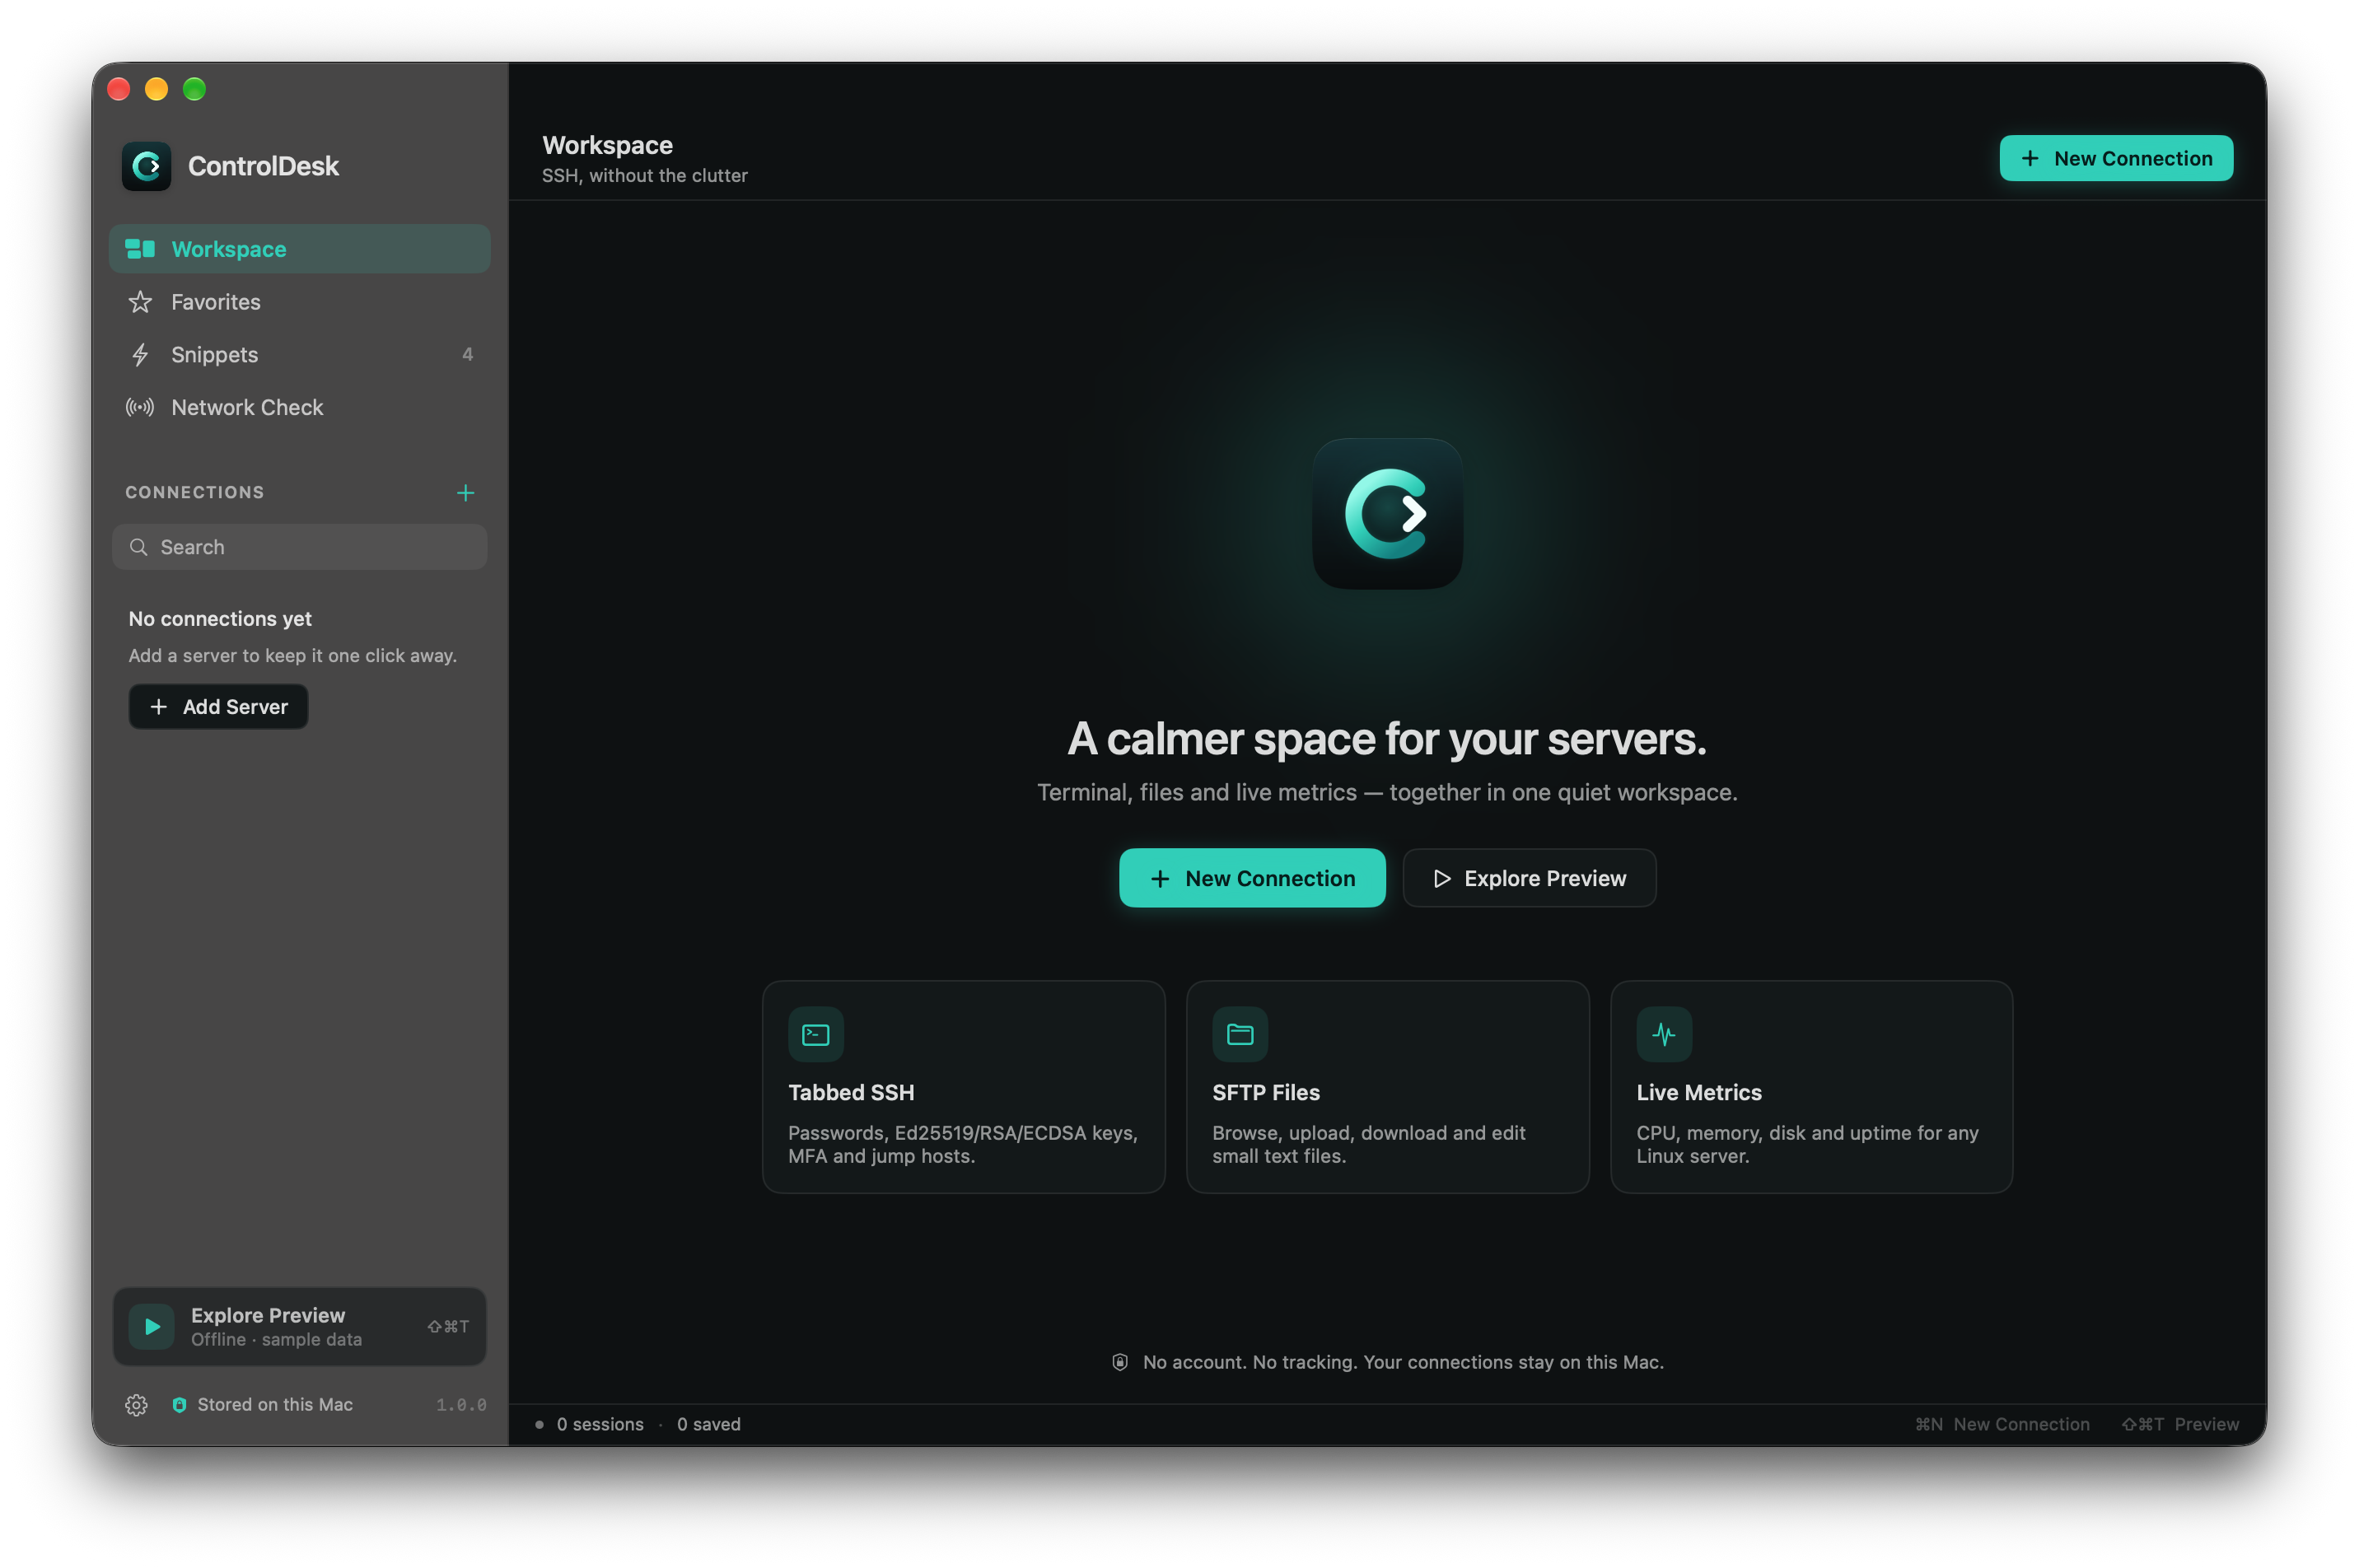Open the sidebar Explore Preview card
The width and height of the screenshot is (2359, 1568).
pyautogui.click(x=299, y=1326)
